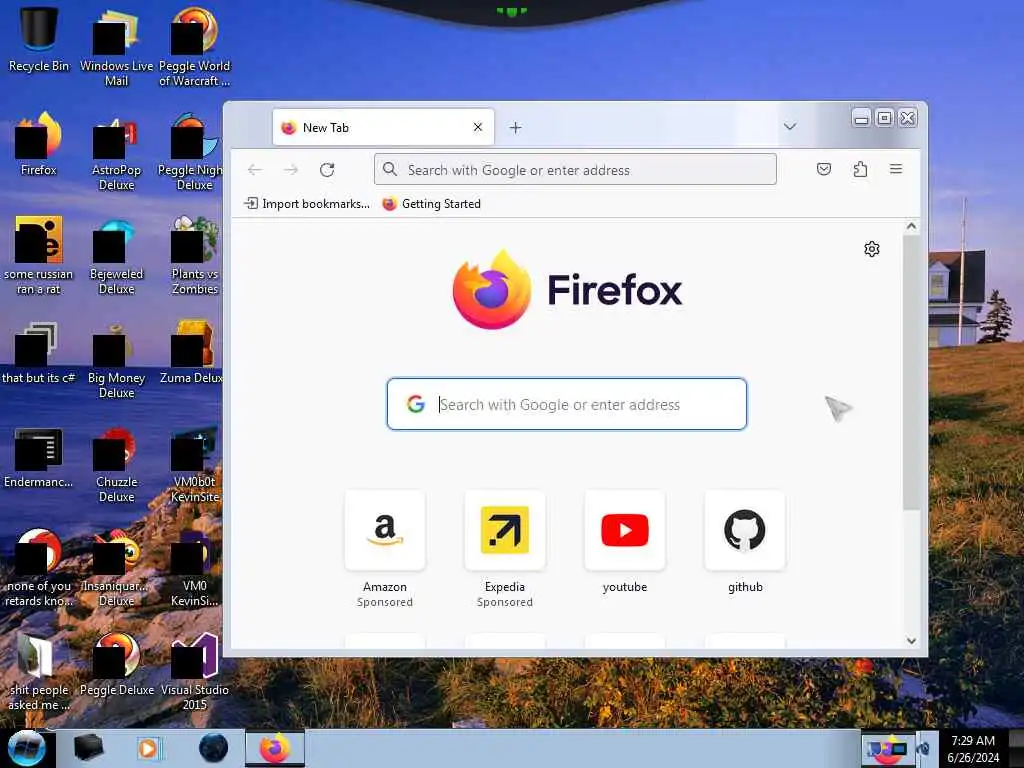
Task: Click the Firefox back arrow button
Action: (x=255, y=170)
